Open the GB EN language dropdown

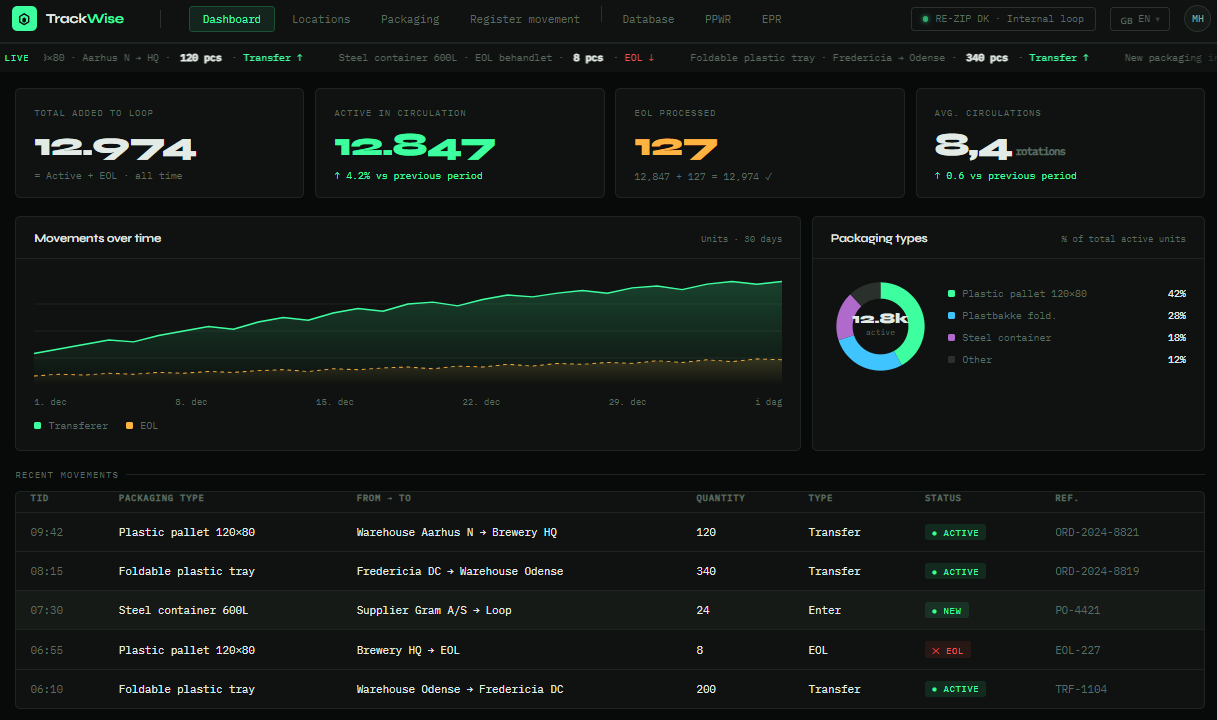tap(1139, 18)
